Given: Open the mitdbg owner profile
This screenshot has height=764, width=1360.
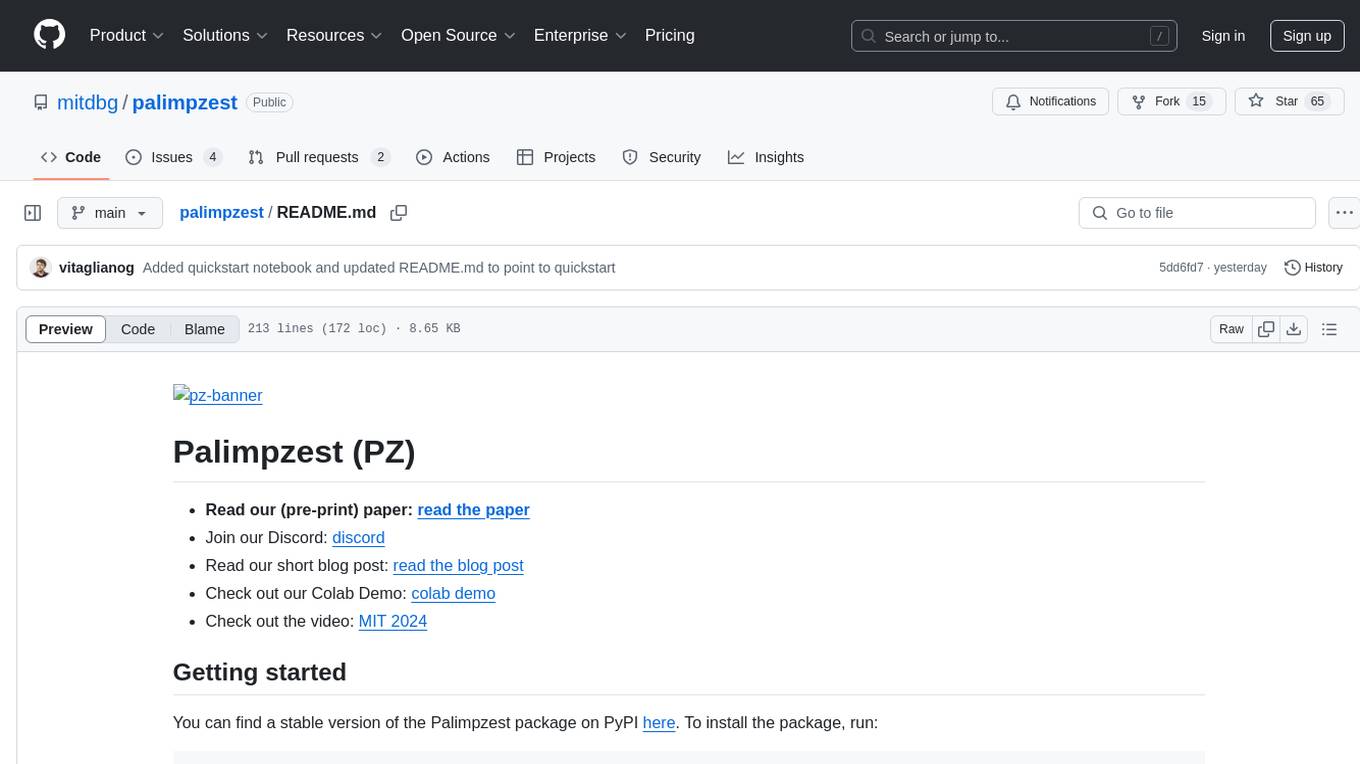Looking at the screenshot, I should [88, 102].
